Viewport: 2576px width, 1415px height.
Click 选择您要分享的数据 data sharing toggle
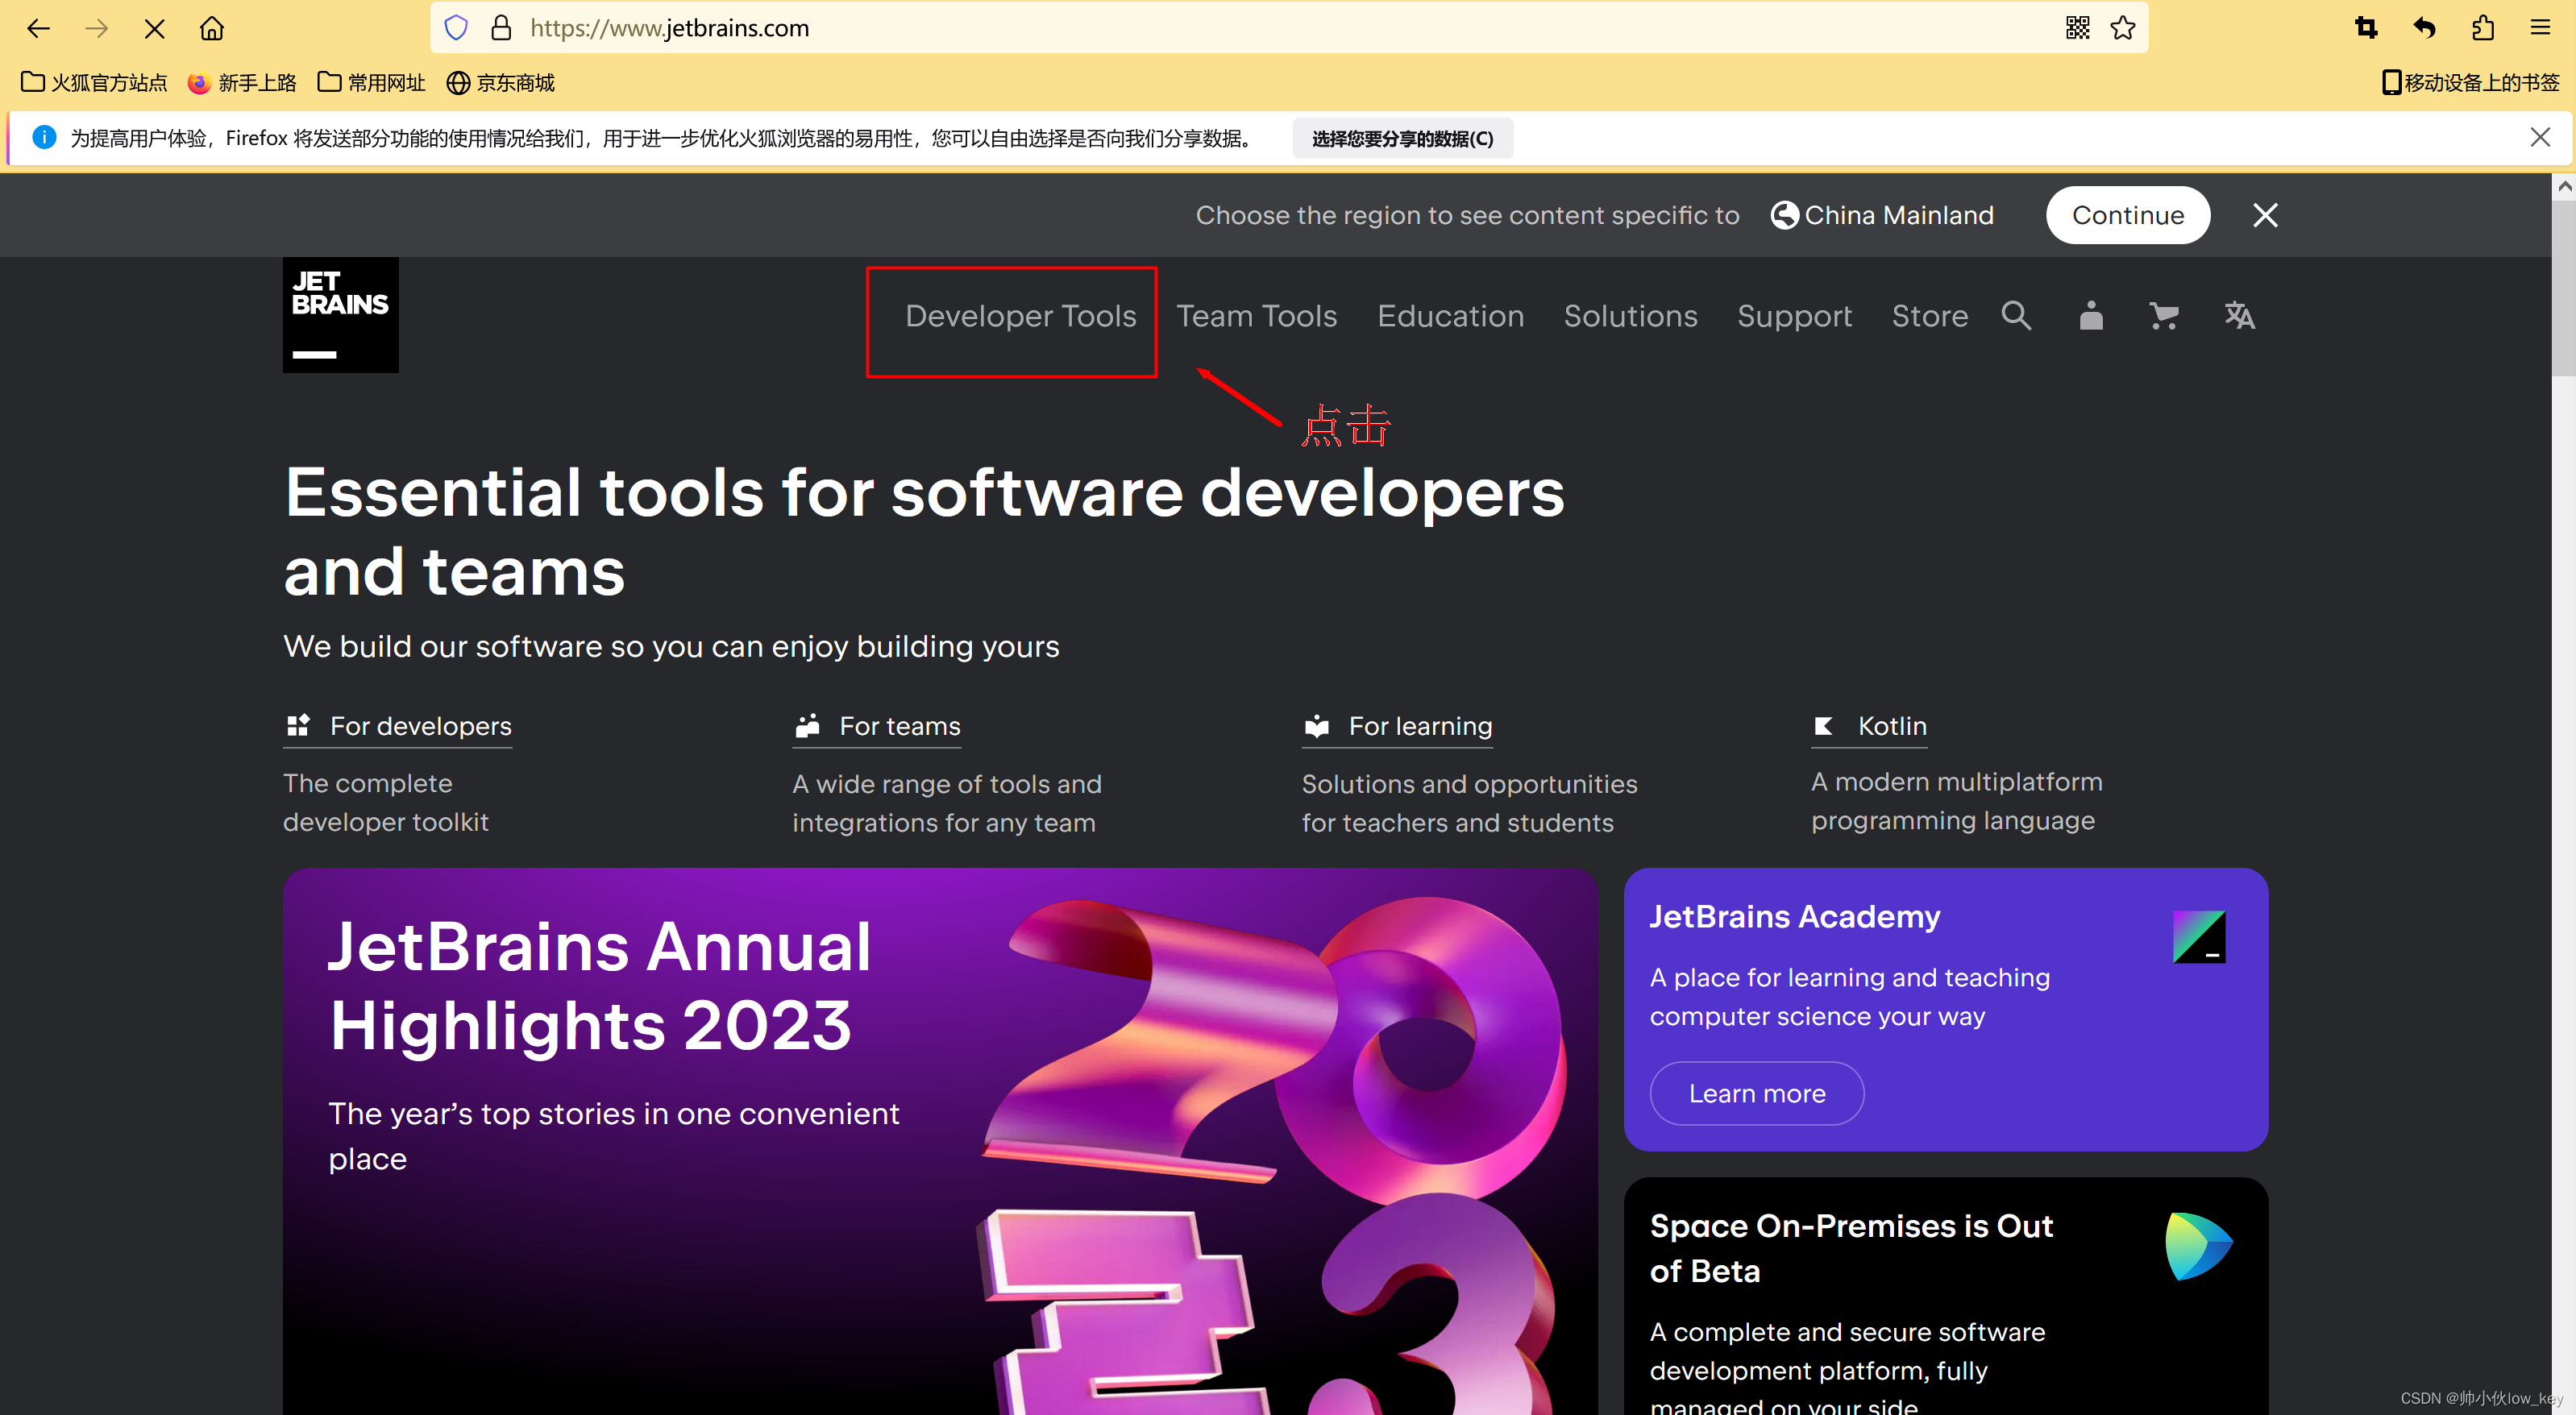tap(1402, 138)
